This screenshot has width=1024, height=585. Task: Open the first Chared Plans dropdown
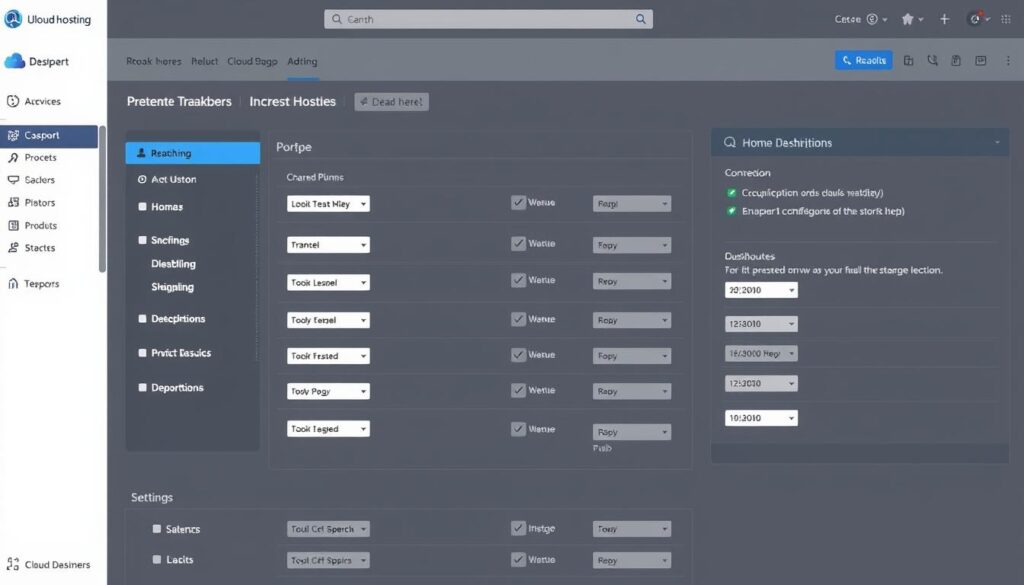328,203
